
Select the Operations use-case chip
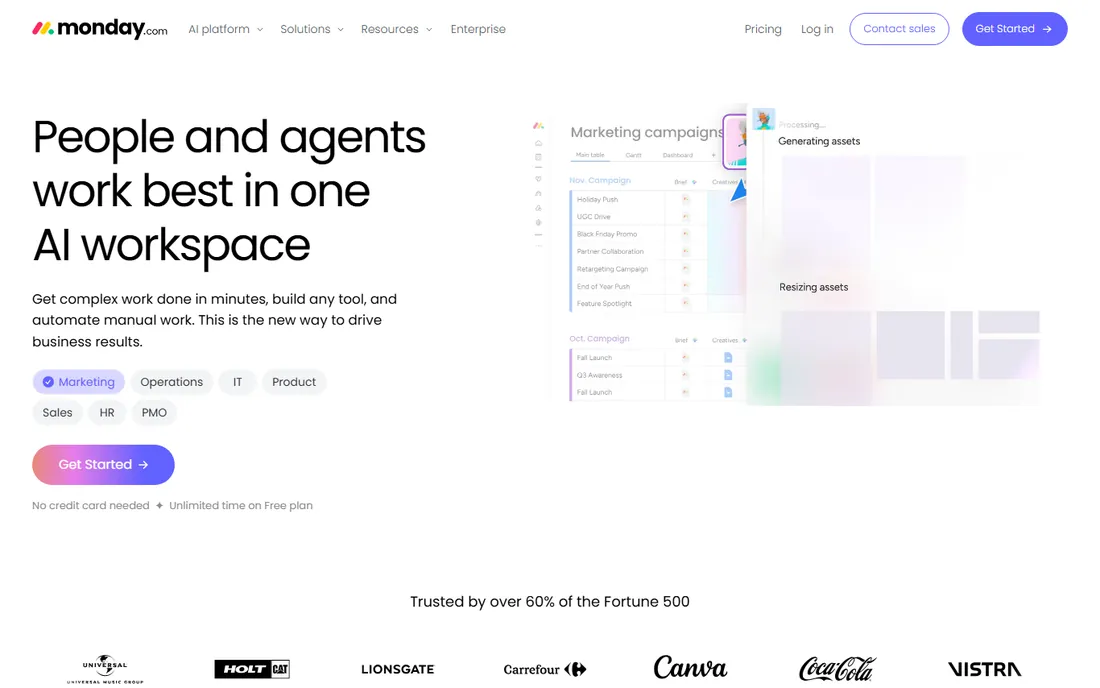coord(171,382)
